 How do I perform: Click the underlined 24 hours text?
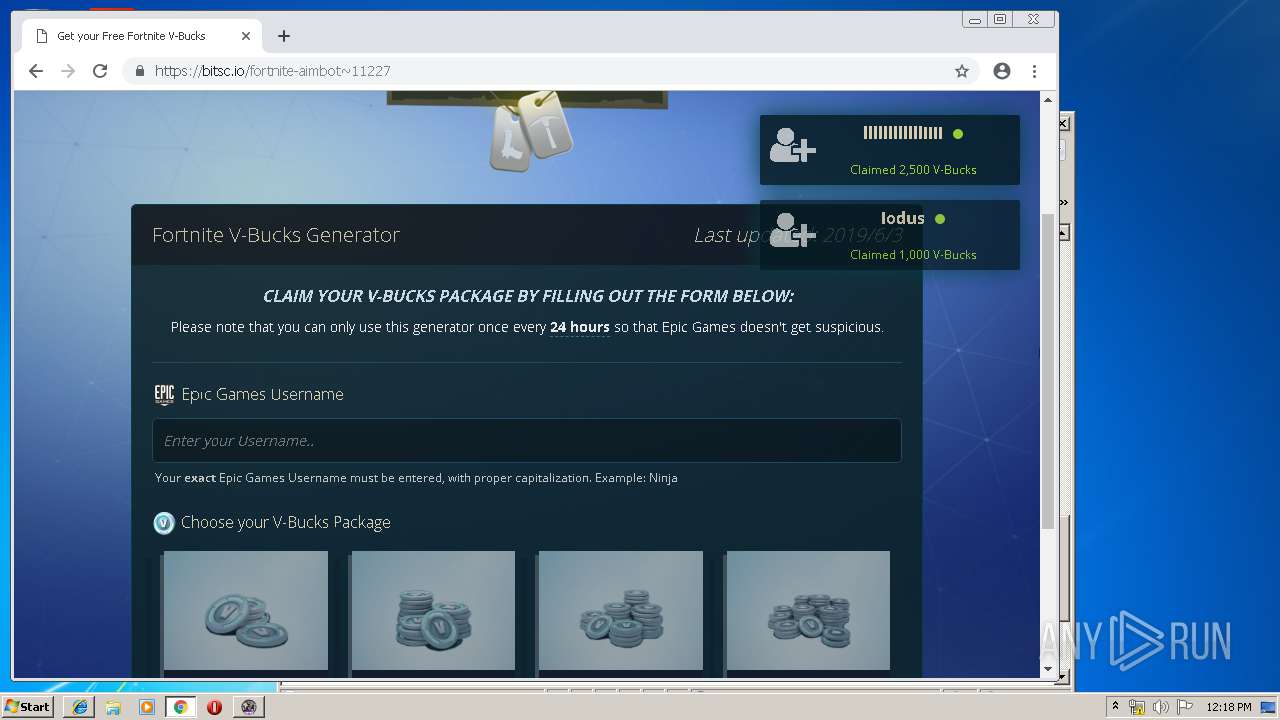coord(580,327)
